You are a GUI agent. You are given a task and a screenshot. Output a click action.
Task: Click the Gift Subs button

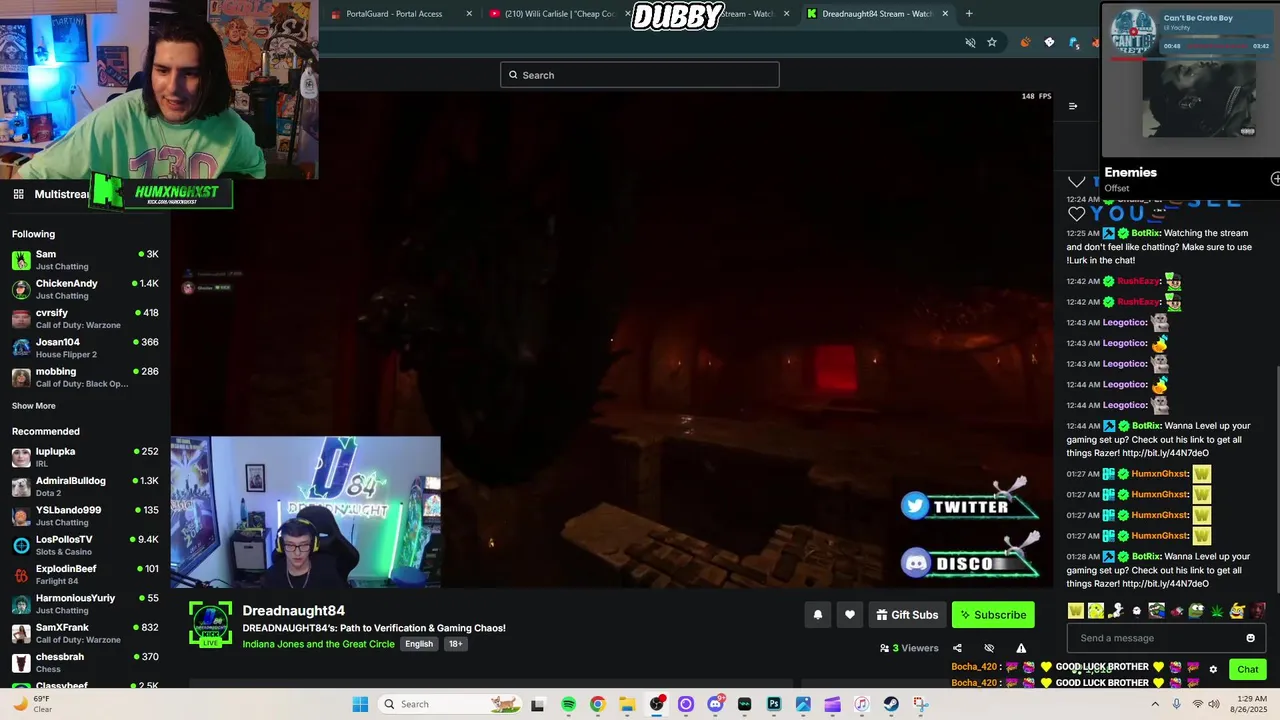click(907, 615)
